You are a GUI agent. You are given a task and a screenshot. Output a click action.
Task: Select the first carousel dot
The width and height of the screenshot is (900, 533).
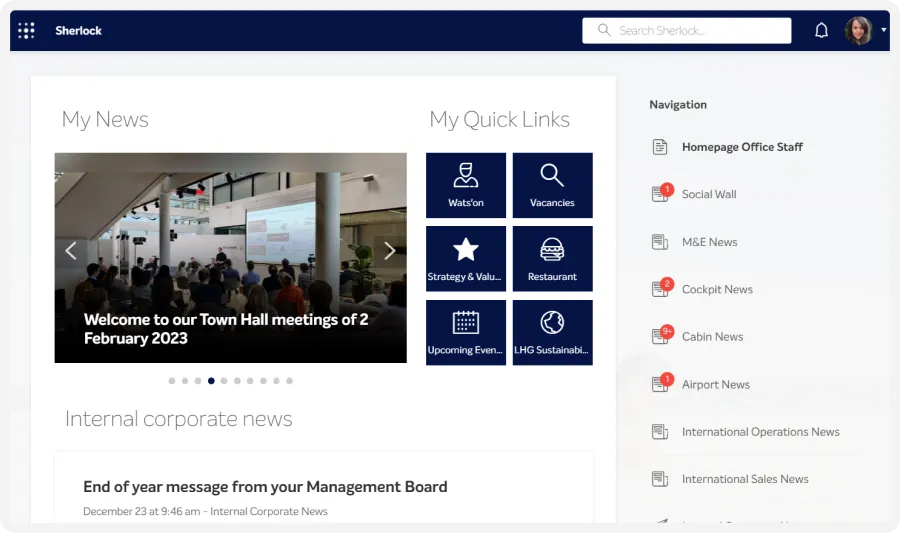(172, 381)
